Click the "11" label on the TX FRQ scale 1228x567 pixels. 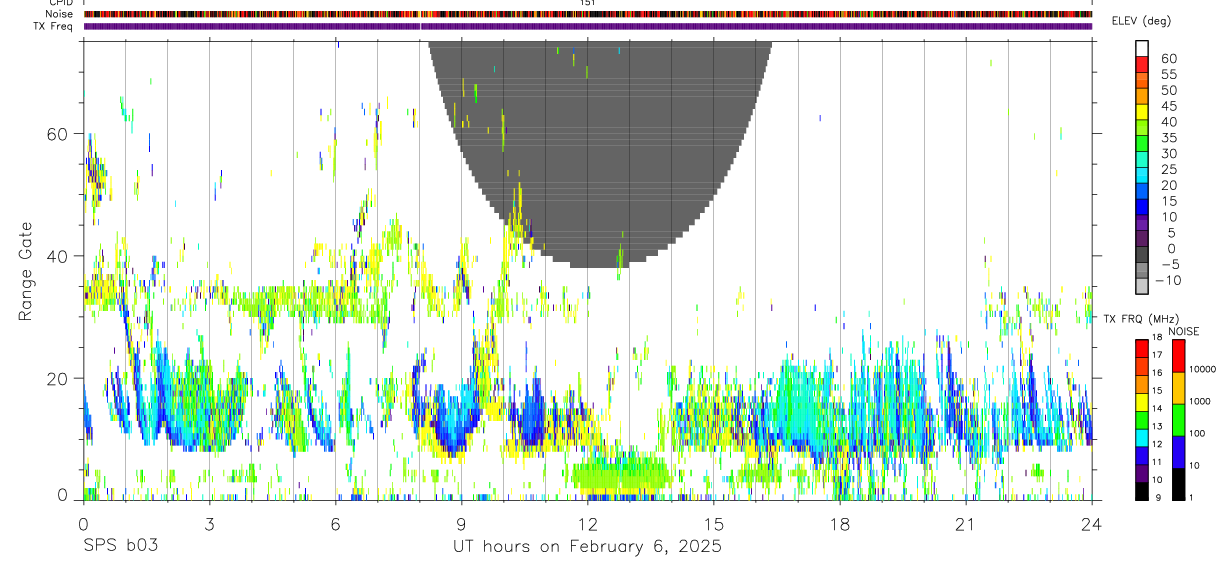pyautogui.click(x=1156, y=462)
